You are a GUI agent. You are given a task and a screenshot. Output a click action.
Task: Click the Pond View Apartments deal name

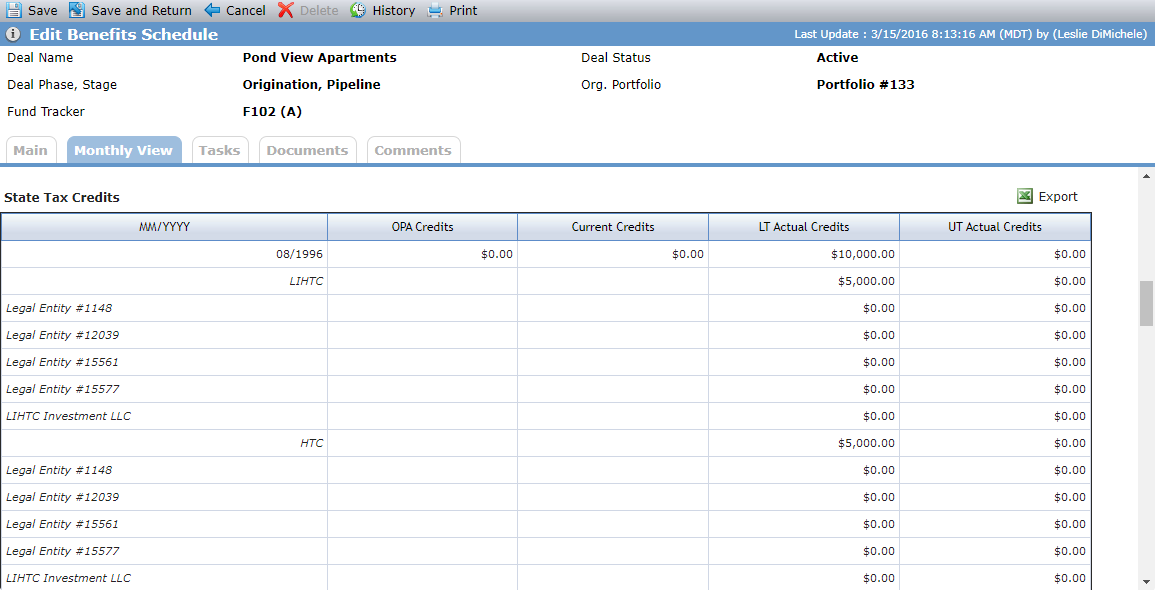tap(320, 57)
